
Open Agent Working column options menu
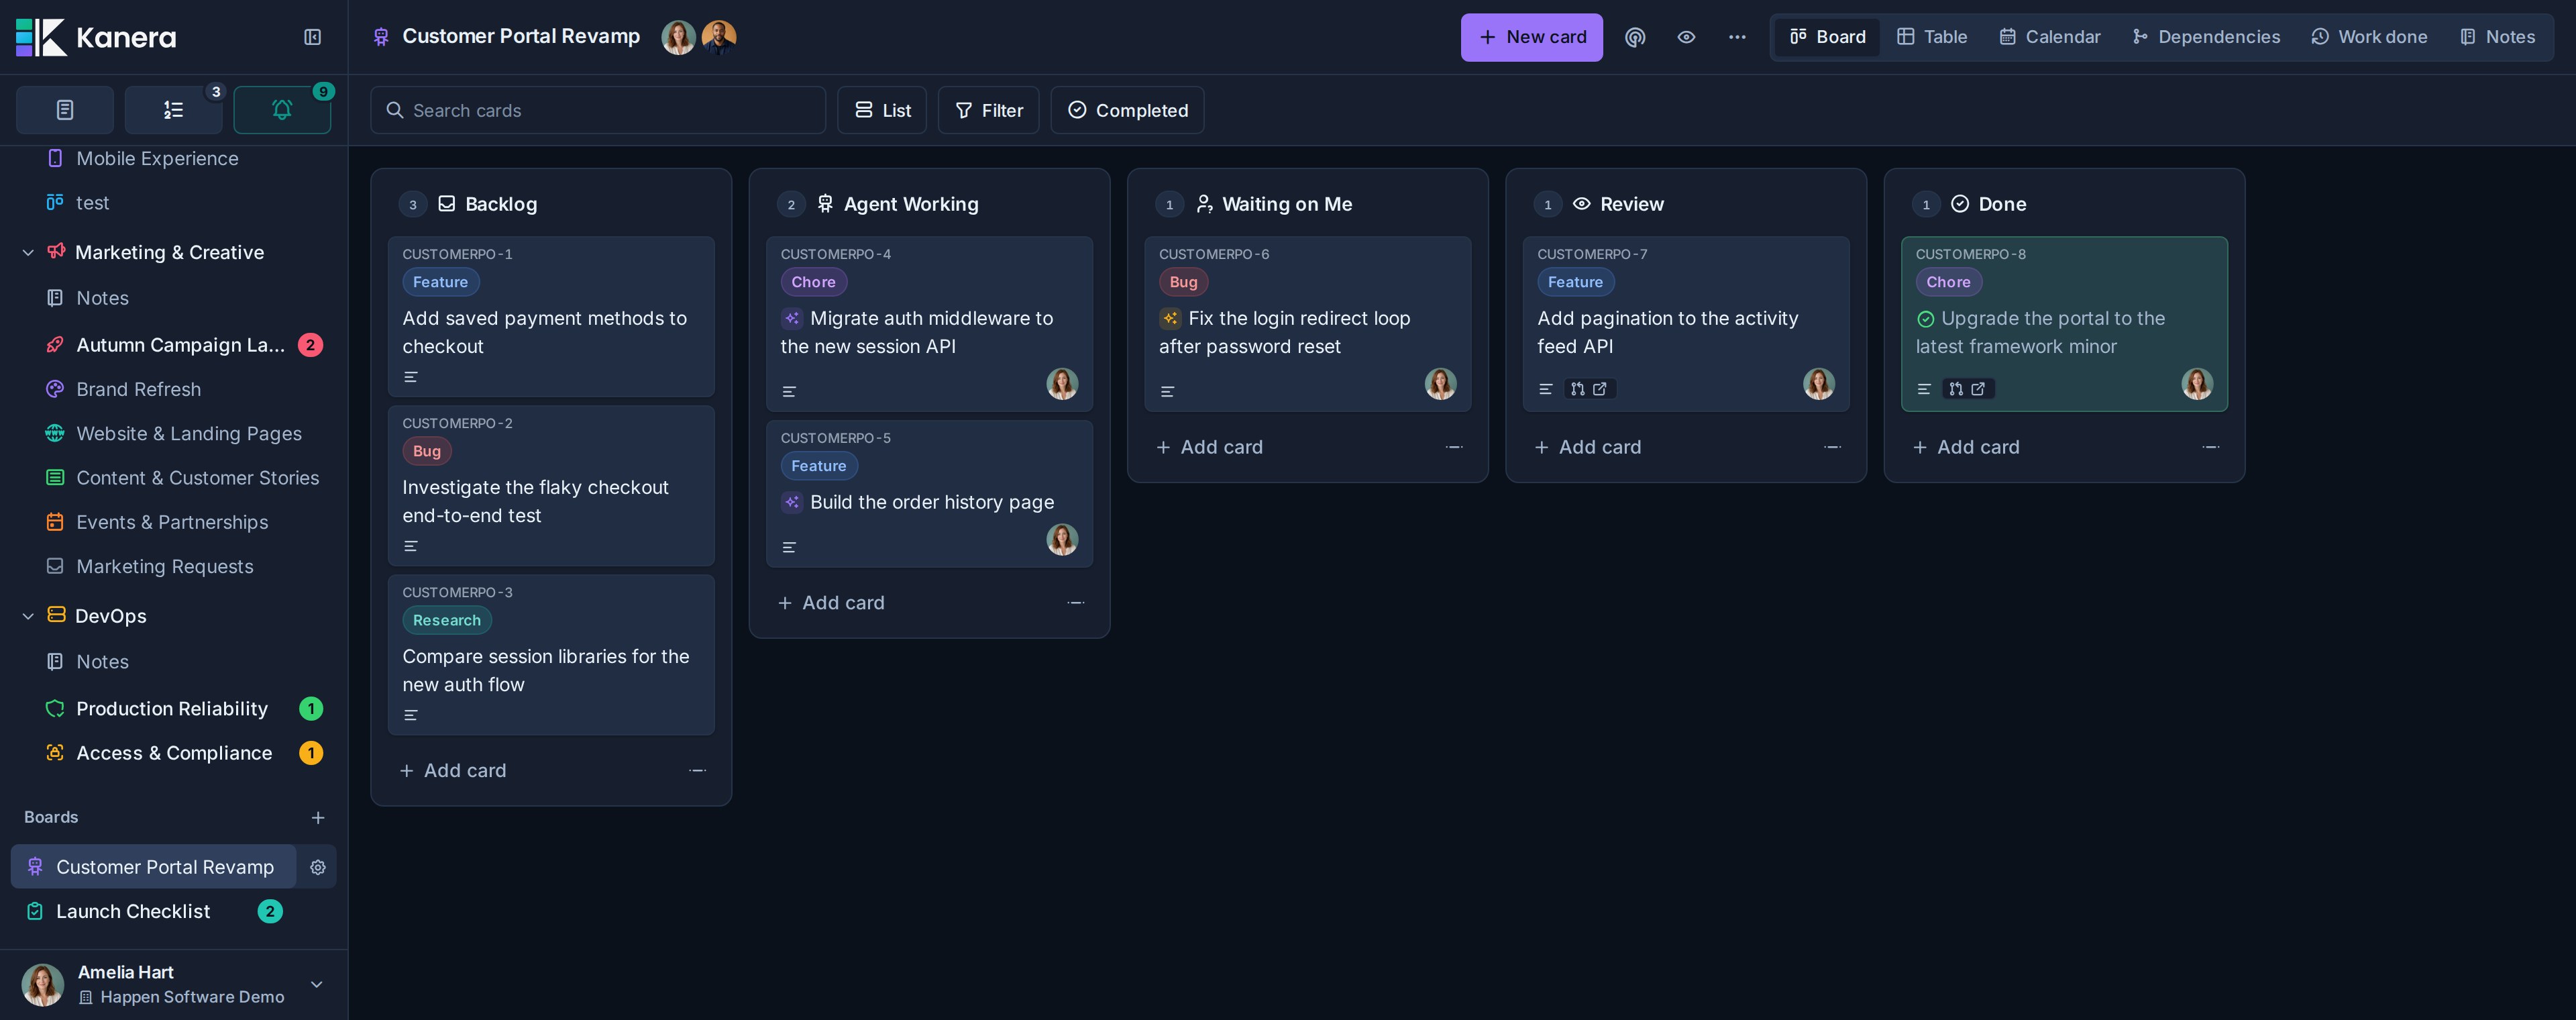coord(1076,602)
